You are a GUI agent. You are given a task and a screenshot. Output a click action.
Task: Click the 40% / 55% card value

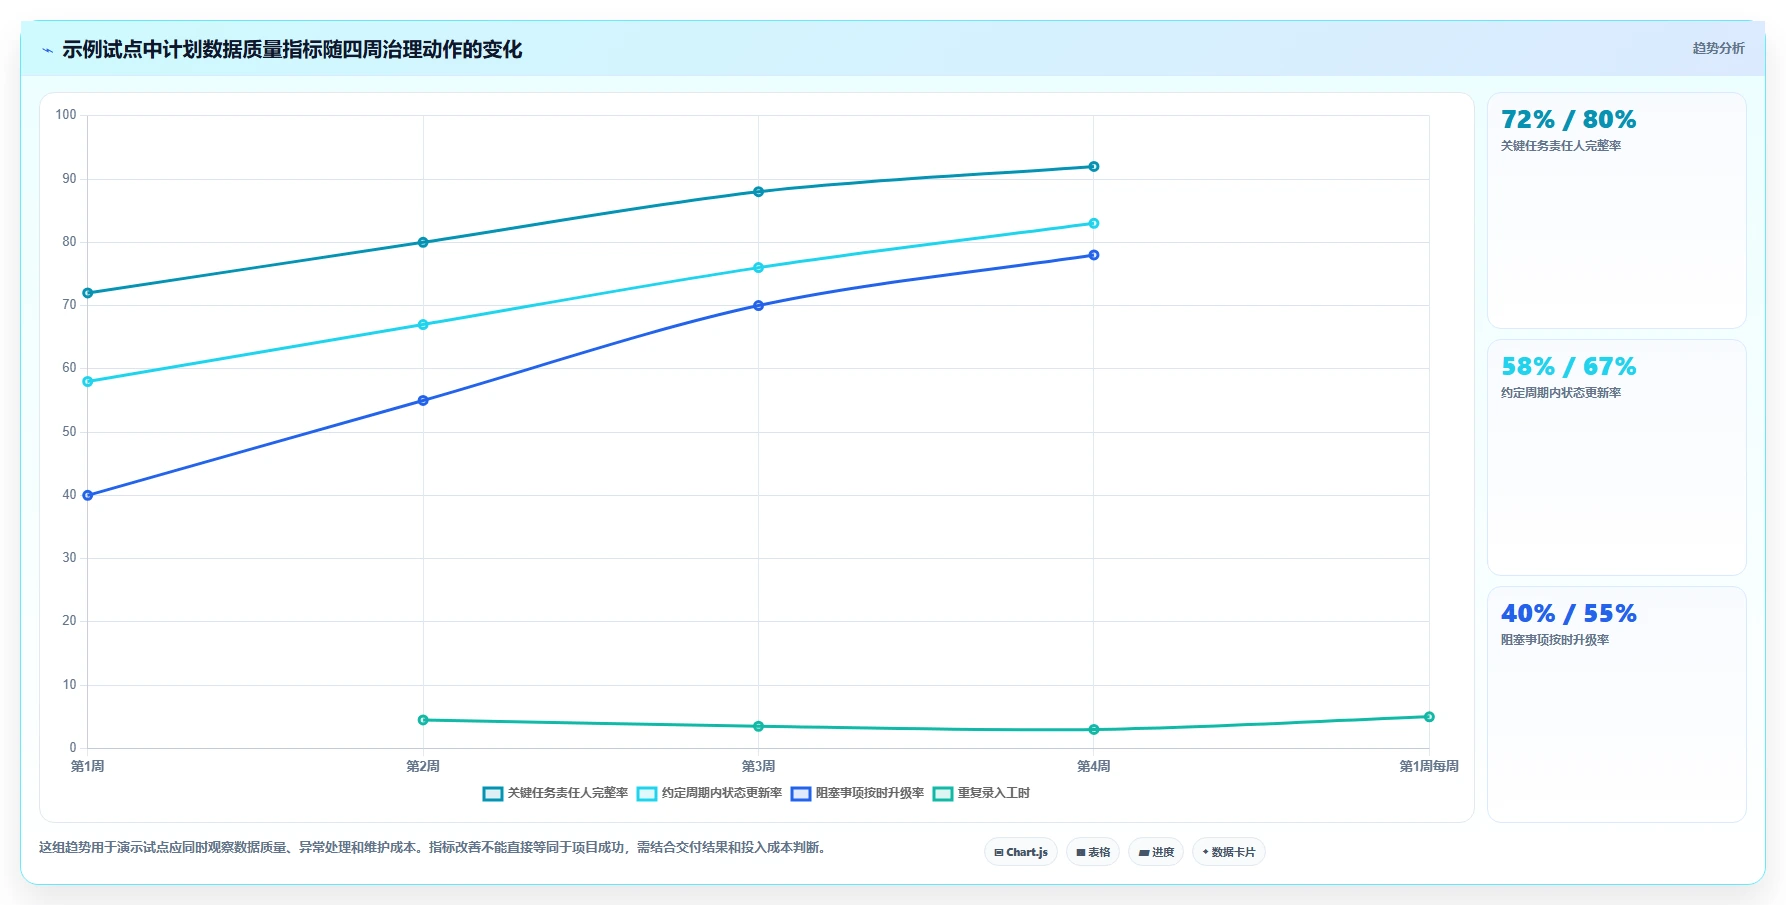click(x=1568, y=614)
